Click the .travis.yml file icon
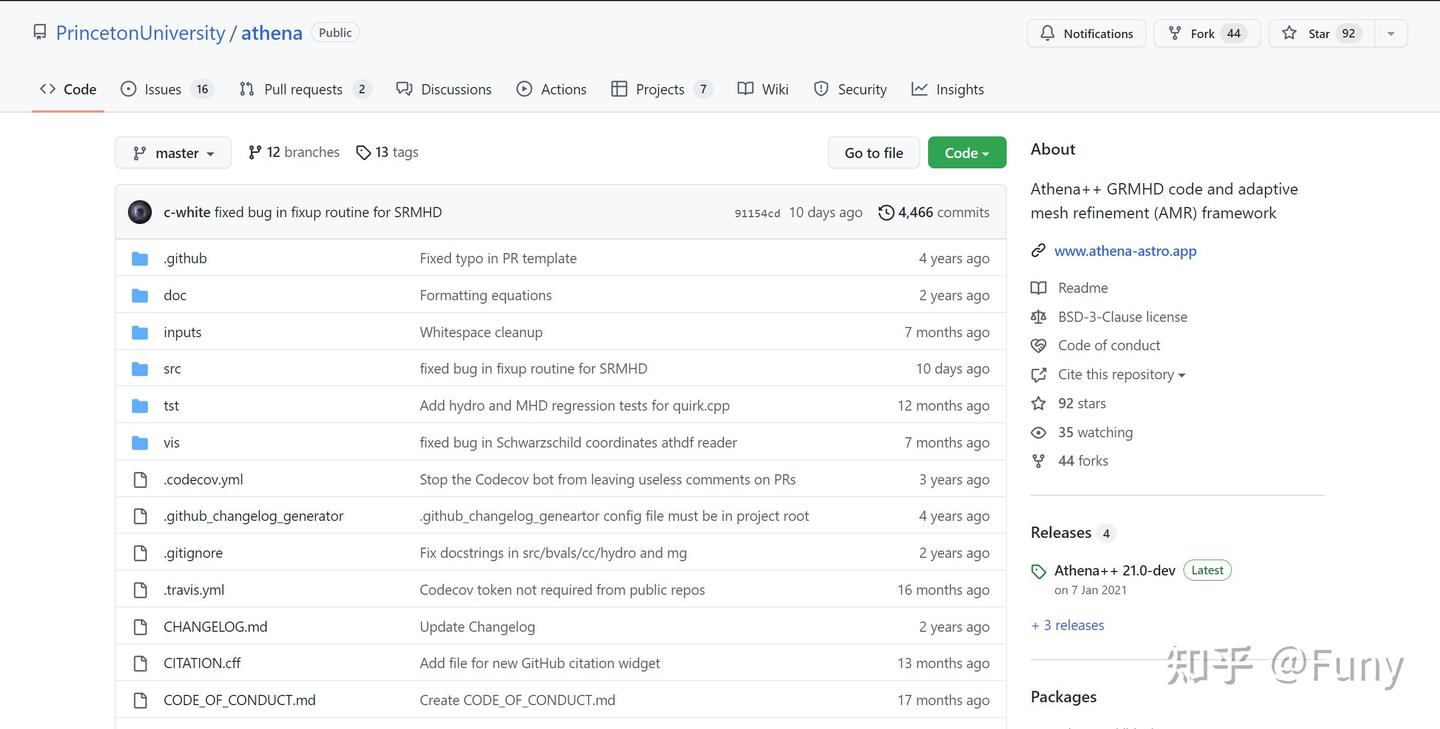The image size is (1440, 729). 140,590
